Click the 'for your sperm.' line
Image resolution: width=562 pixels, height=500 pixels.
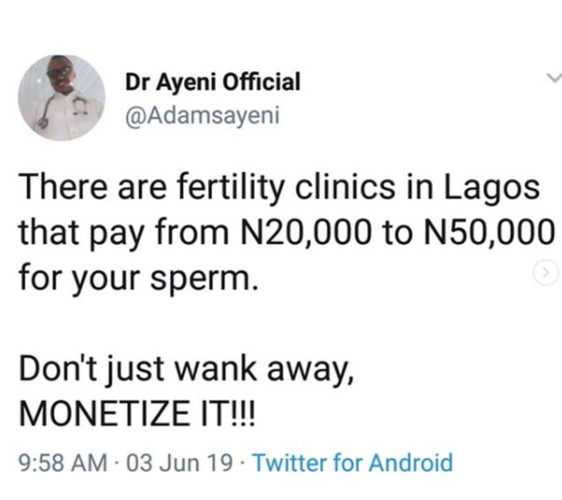click(x=138, y=278)
